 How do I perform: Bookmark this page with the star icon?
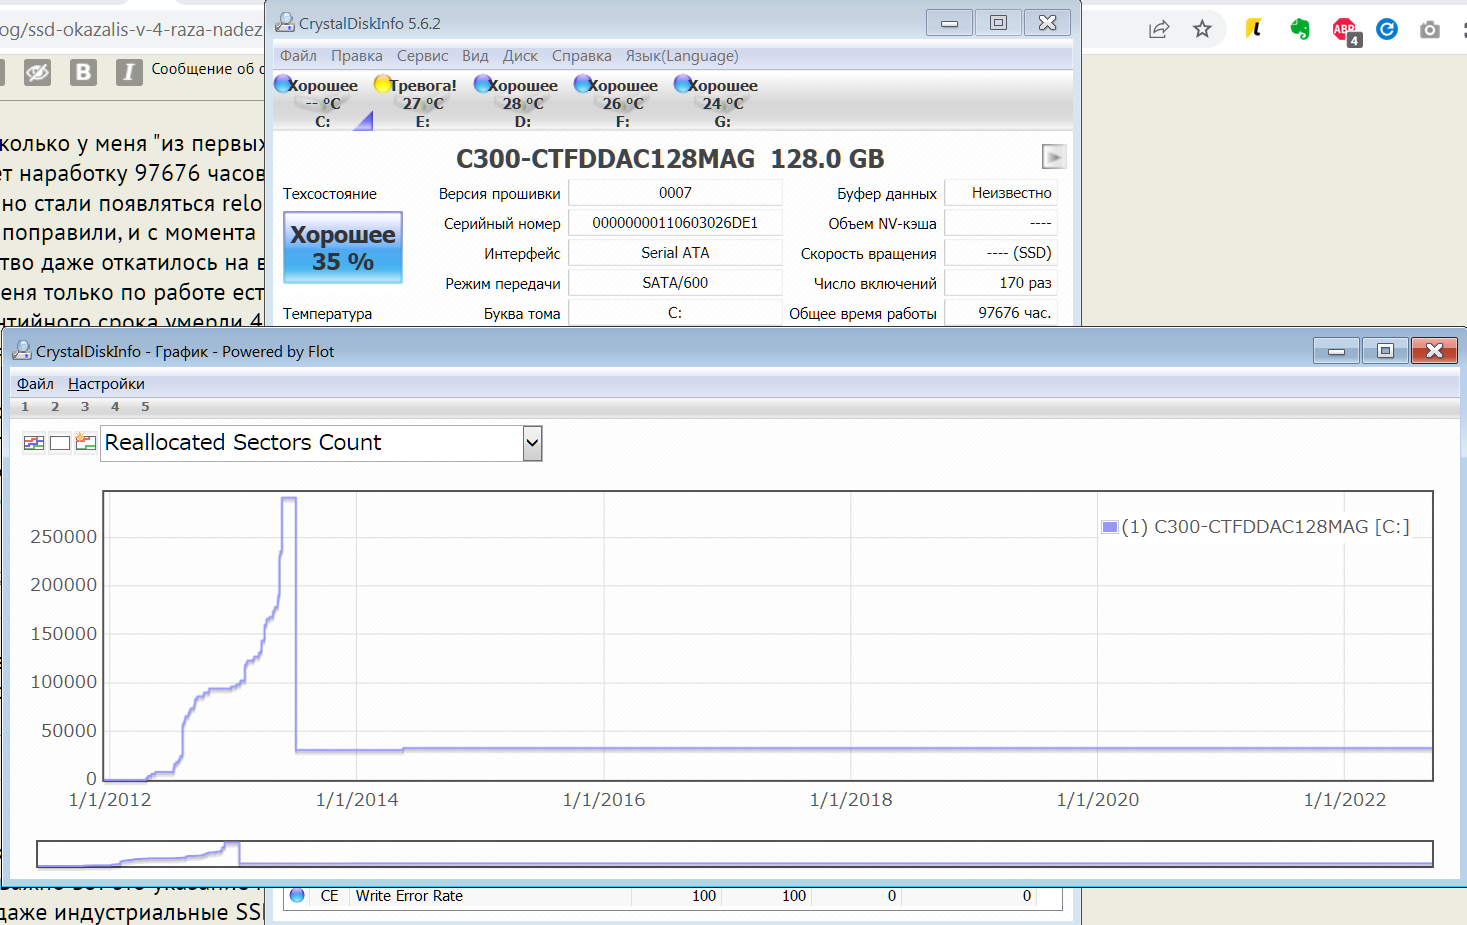1202,29
